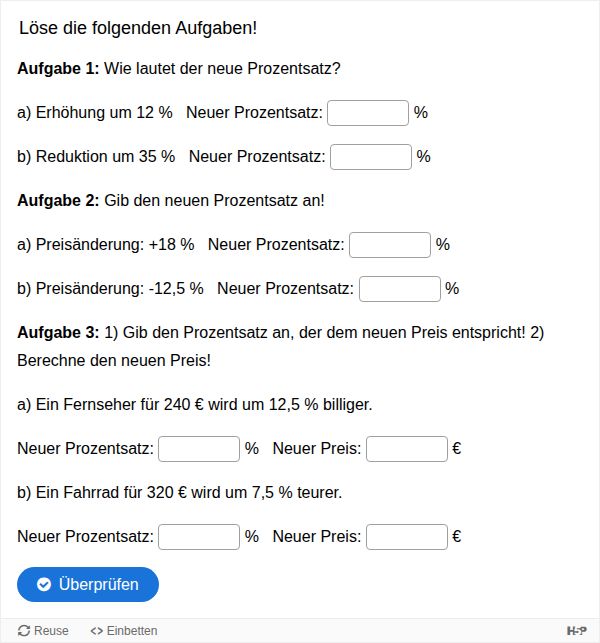600x643 pixels.
Task: Click the Aufgabe 2 heading text
Action: pyautogui.click(x=58, y=201)
